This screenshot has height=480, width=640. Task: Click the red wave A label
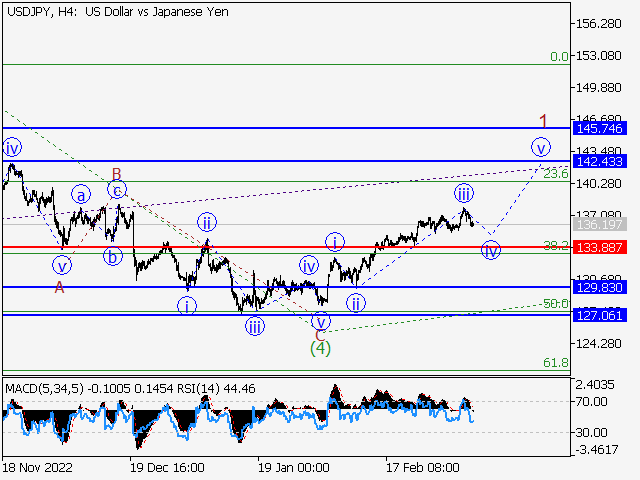pos(60,288)
